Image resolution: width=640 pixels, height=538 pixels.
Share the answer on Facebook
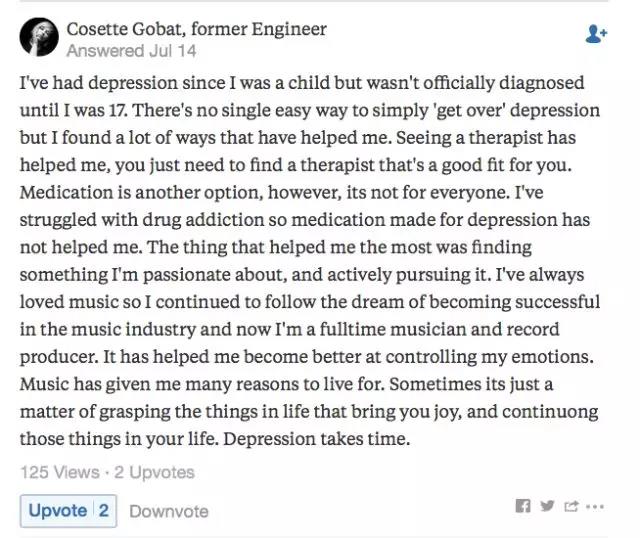coord(523,506)
